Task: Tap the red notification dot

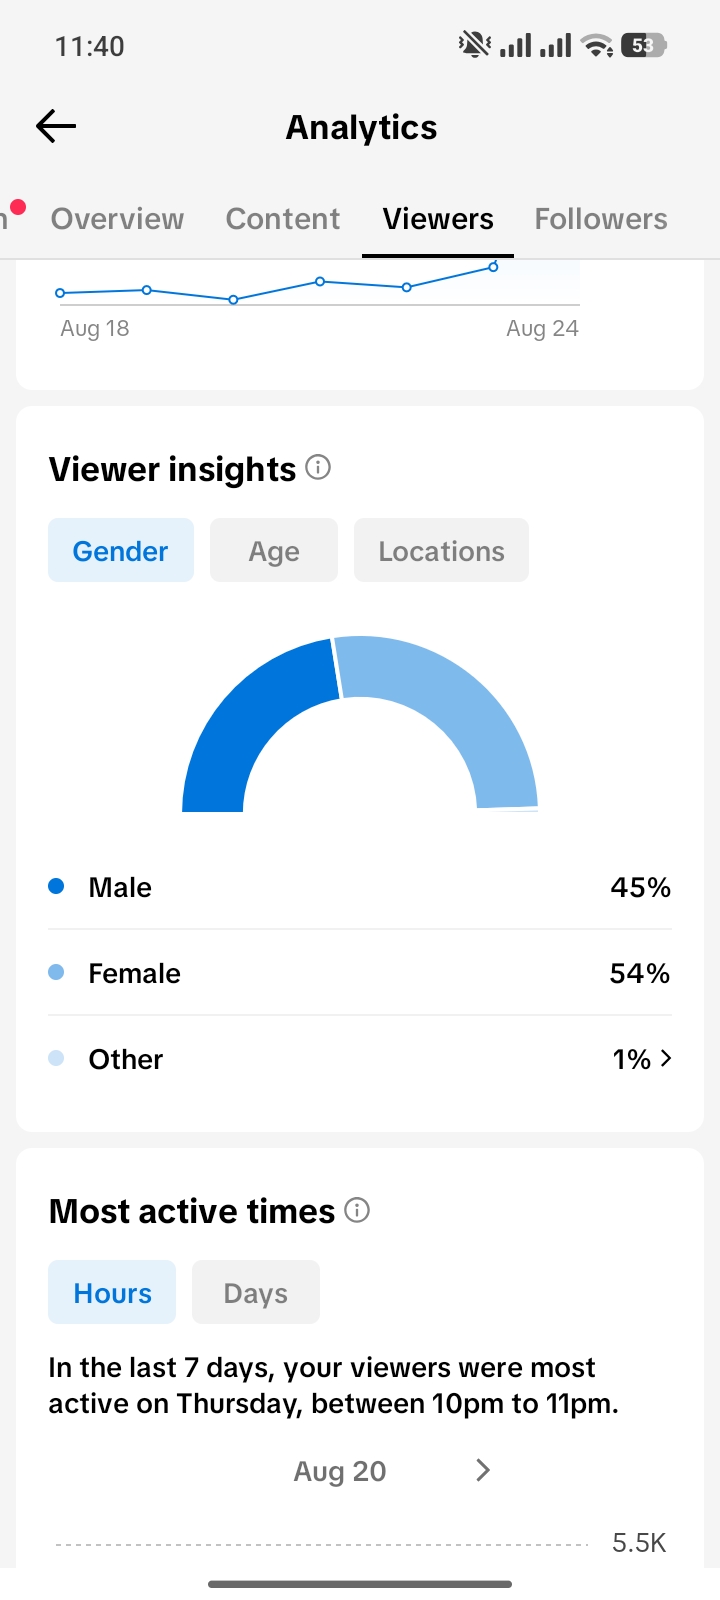Action: point(17,207)
